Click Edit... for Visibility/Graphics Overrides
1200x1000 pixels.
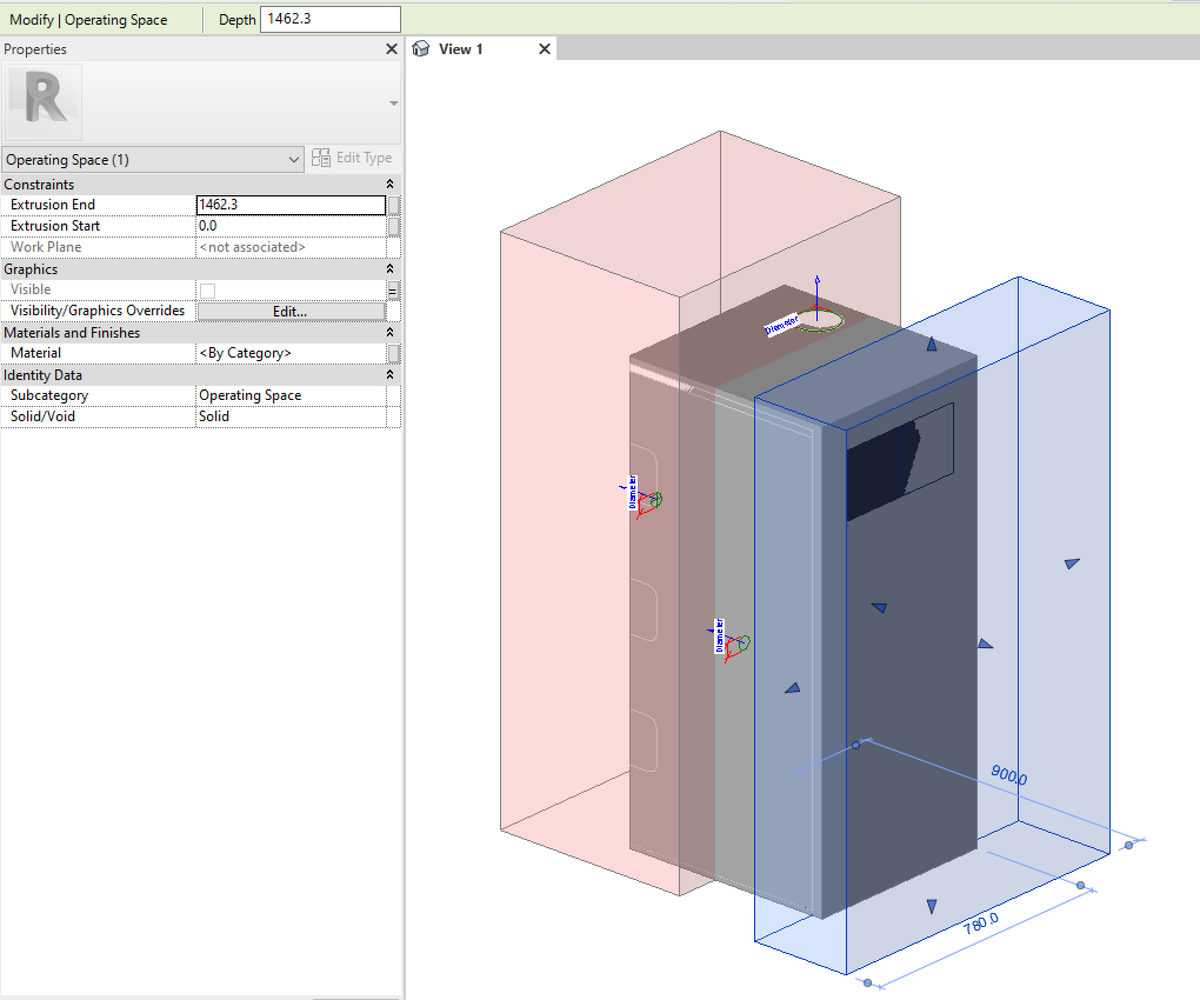click(290, 311)
